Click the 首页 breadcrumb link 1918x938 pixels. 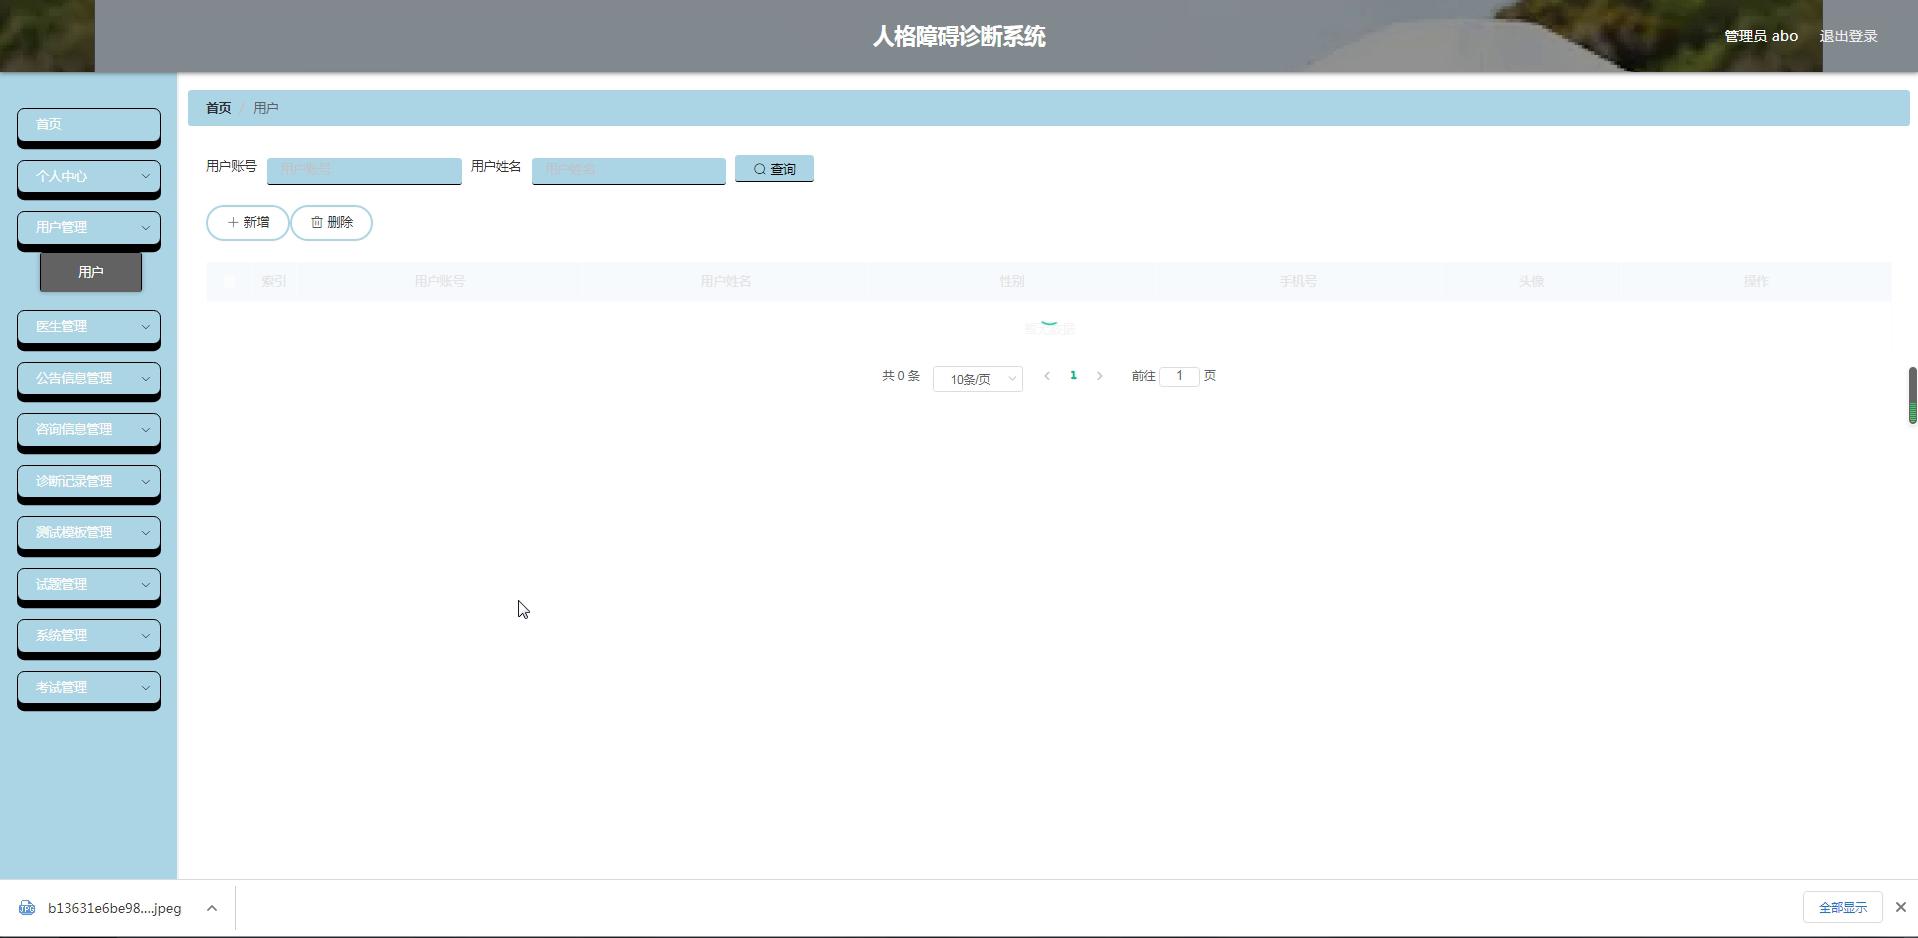[218, 108]
